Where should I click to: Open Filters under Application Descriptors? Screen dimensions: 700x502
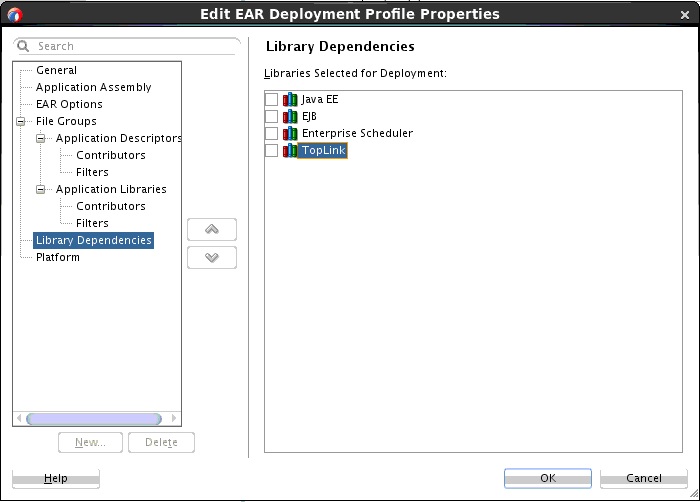(92, 172)
